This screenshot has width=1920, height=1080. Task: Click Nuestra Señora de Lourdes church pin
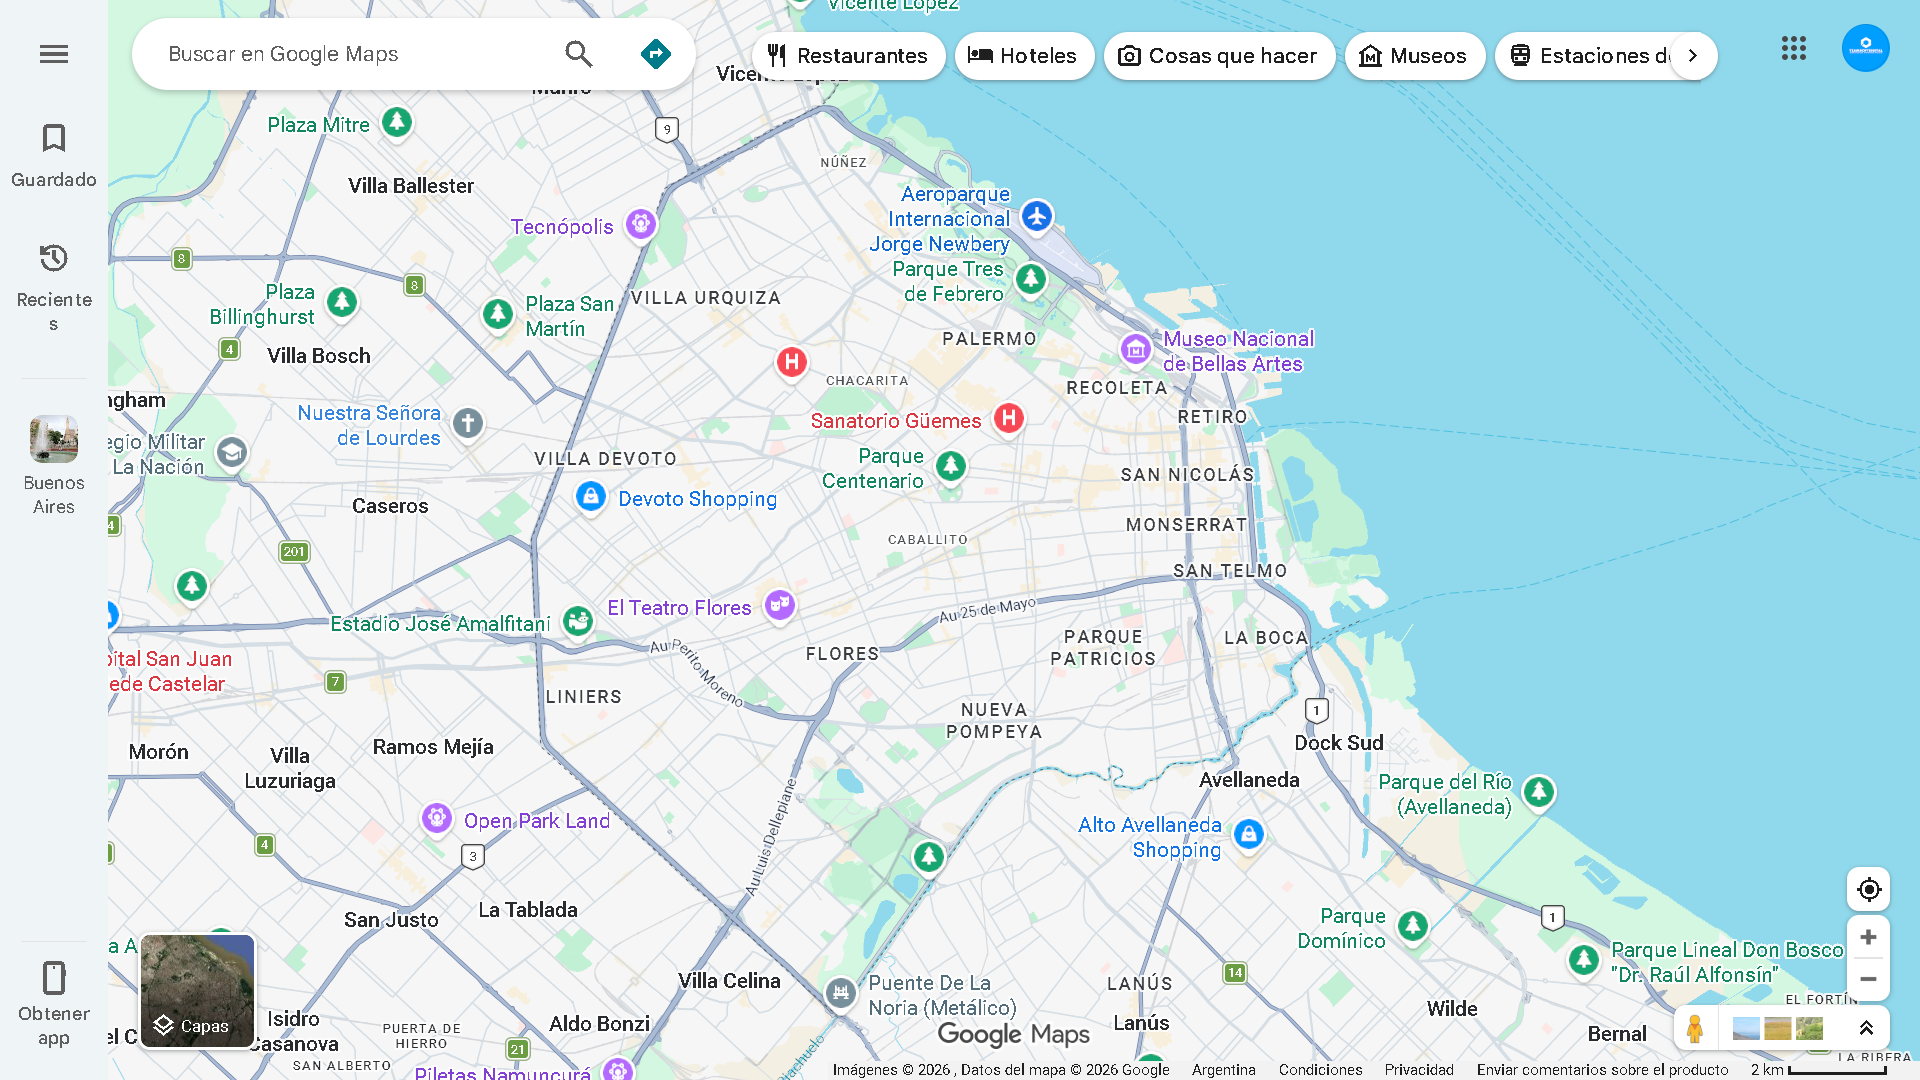click(x=468, y=423)
